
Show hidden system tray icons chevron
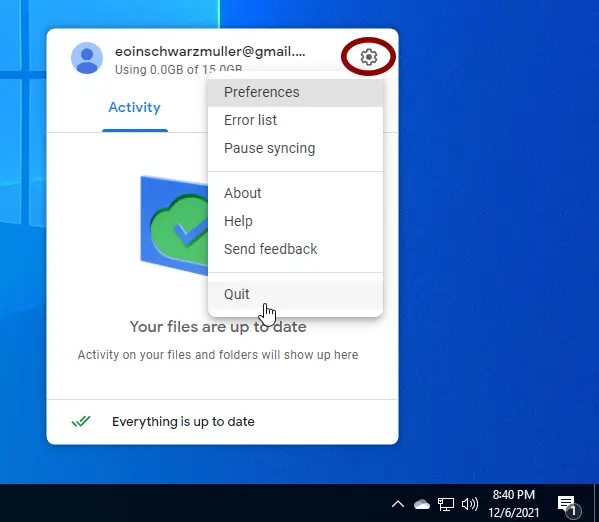[x=398, y=504]
